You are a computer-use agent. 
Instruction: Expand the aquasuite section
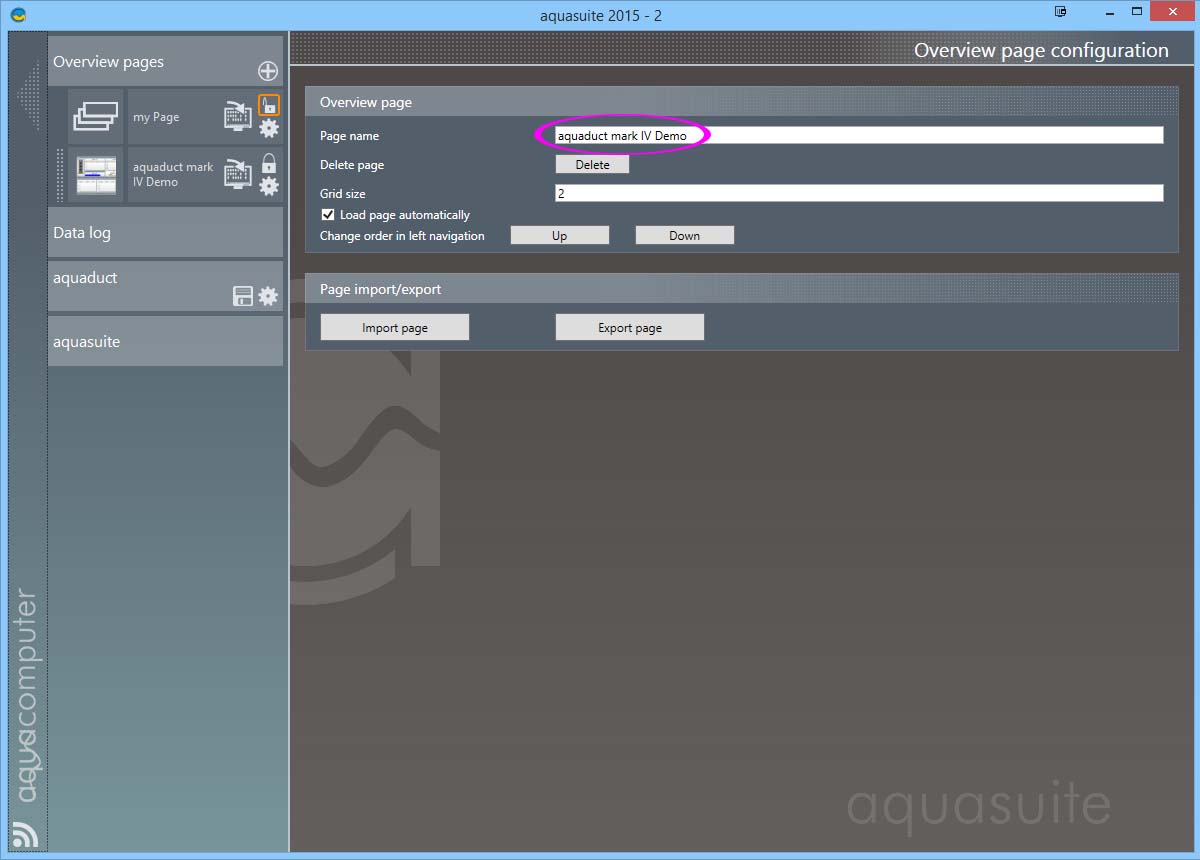click(x=166, y=341)
